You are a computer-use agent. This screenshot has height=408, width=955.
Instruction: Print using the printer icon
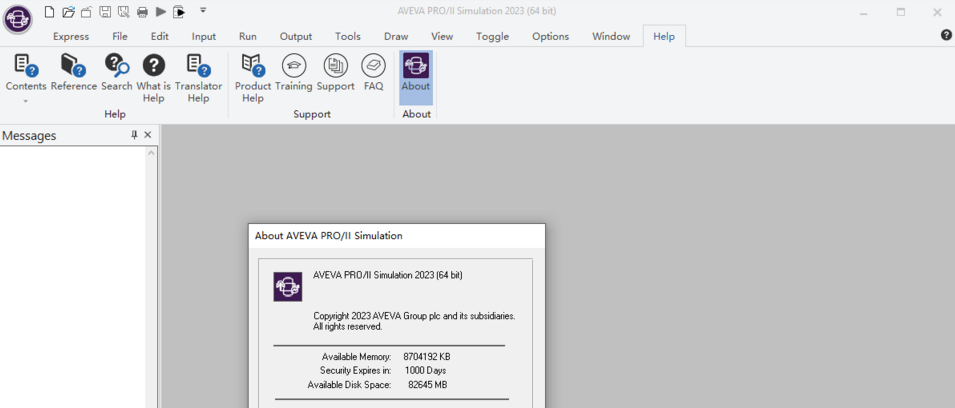coord(142,11)
